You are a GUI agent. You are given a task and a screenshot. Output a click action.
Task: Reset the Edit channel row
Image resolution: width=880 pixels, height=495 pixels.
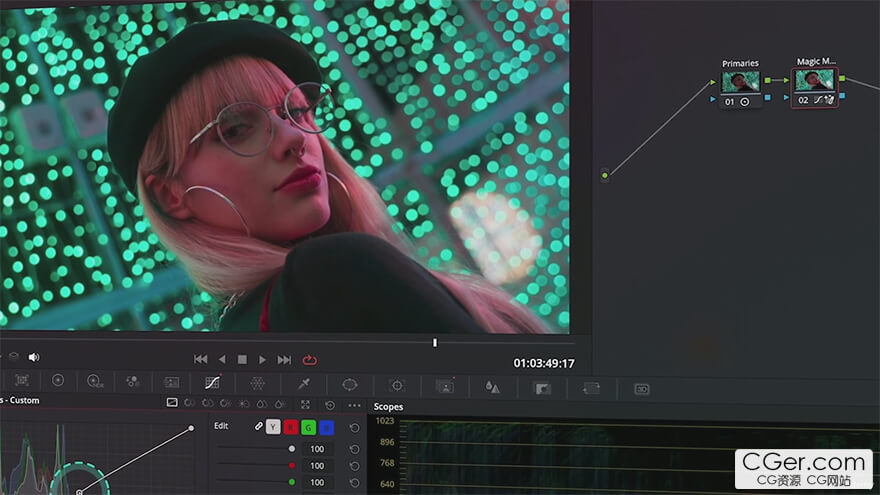click(354, 428)
